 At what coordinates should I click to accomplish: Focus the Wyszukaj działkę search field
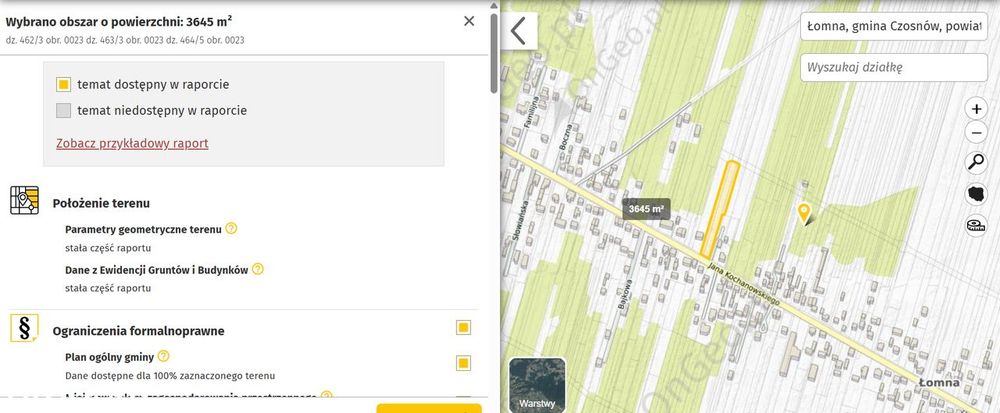[893, 68]
